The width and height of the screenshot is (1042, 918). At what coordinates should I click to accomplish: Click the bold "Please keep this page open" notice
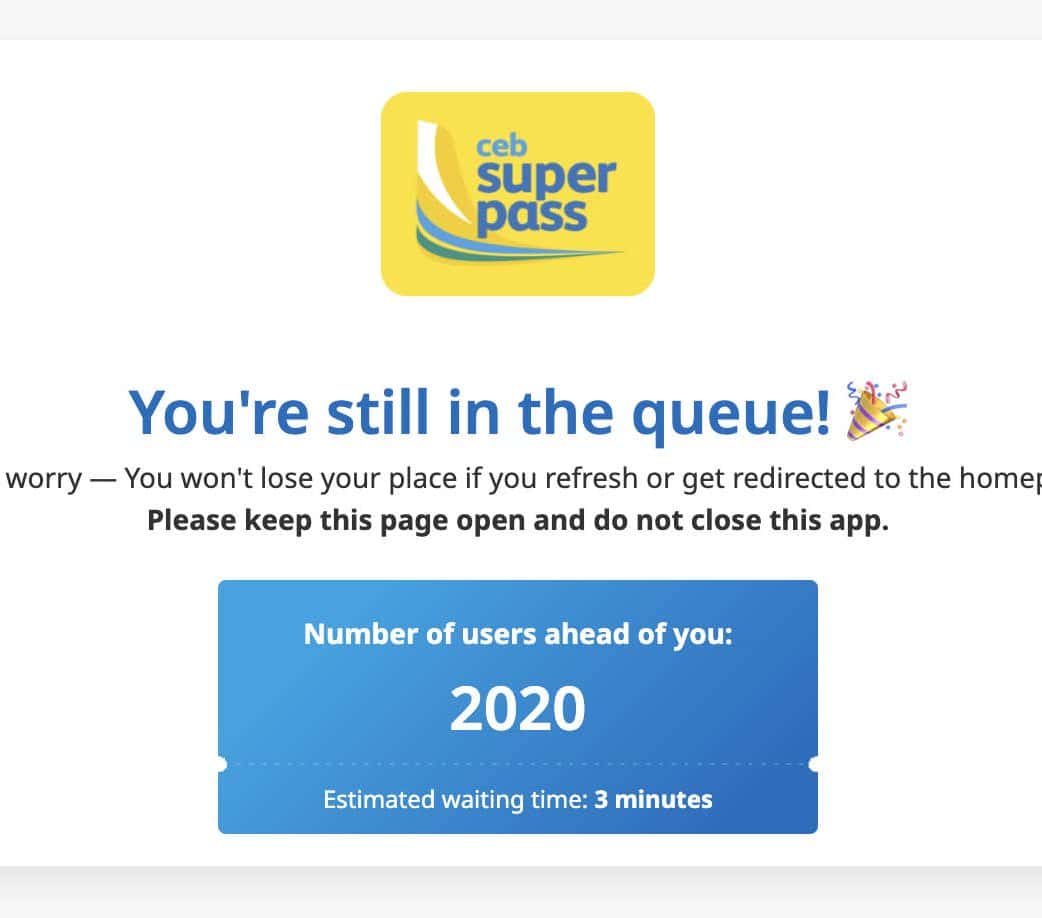click(x=517, y=522)
